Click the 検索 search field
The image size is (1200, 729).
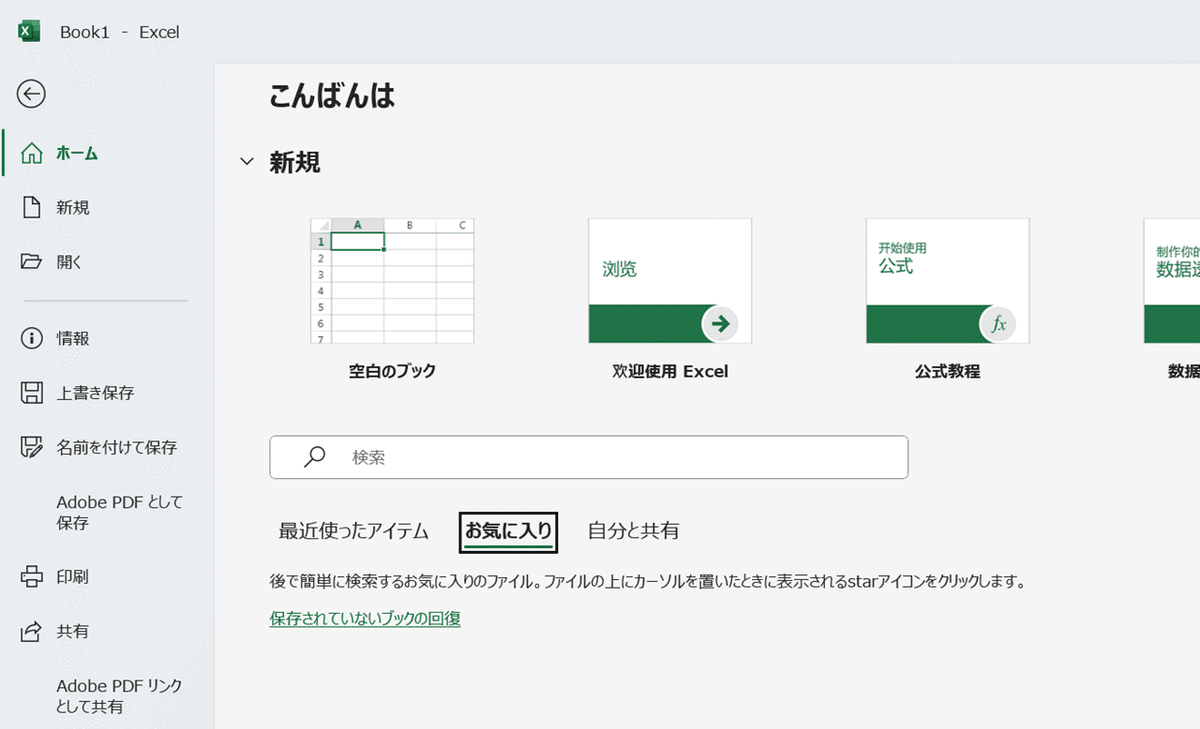589,457
